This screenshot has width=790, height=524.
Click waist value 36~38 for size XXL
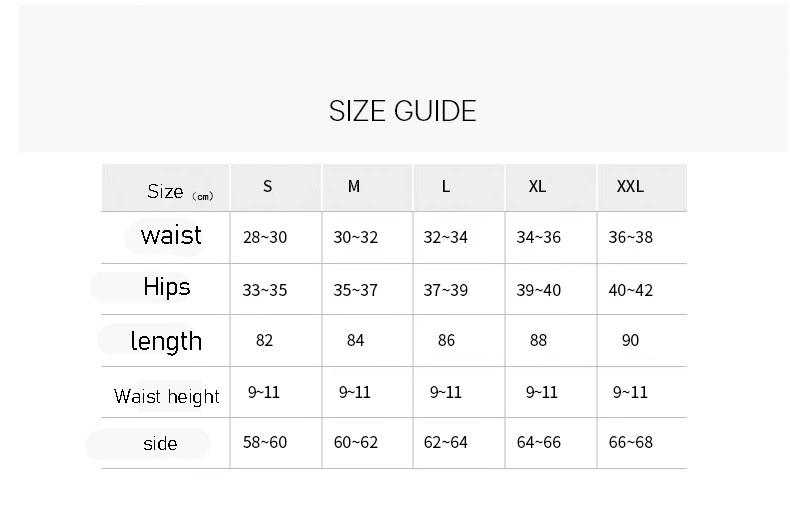pos(630,238)
